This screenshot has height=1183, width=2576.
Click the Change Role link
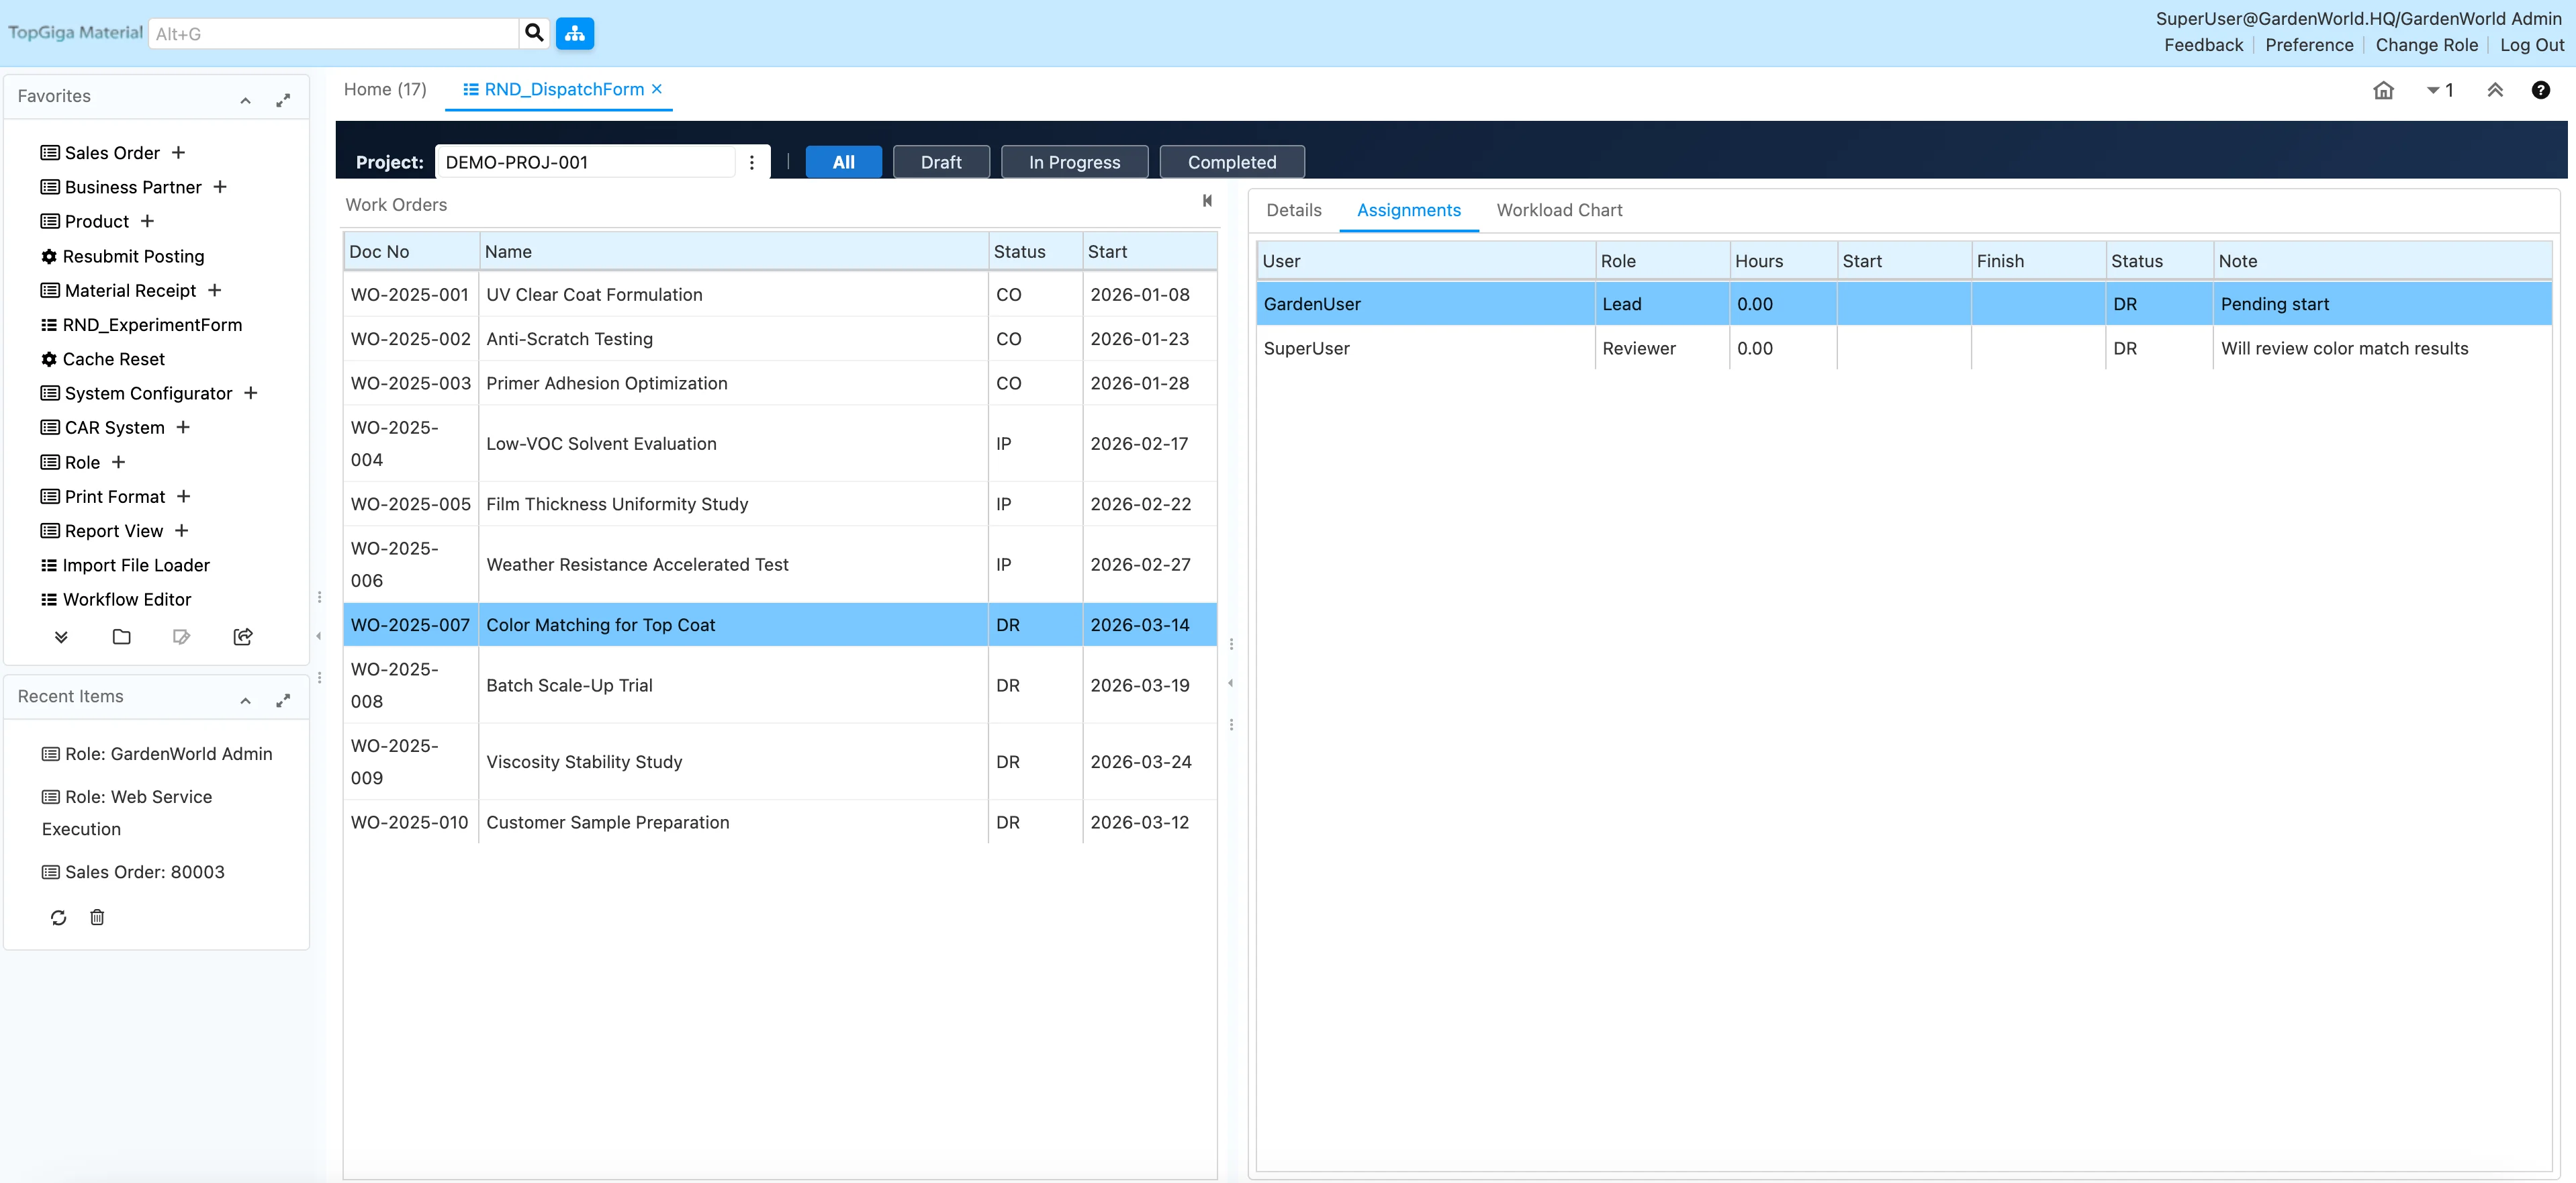[x=2426, y=45]
